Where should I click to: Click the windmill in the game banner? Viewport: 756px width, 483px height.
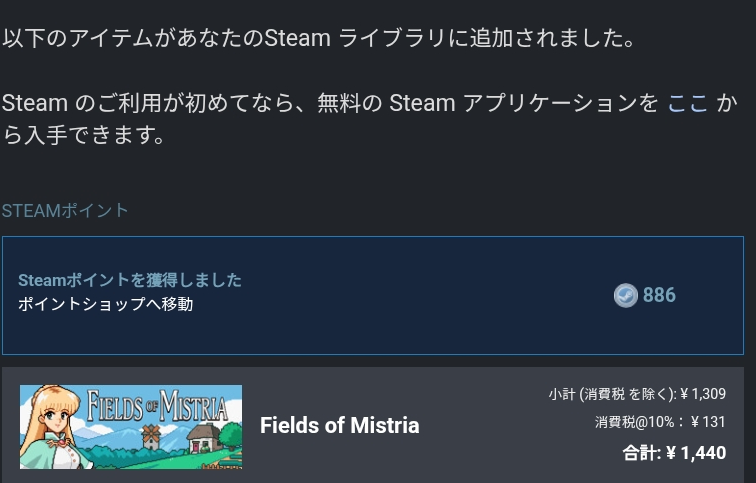[150, 436]
